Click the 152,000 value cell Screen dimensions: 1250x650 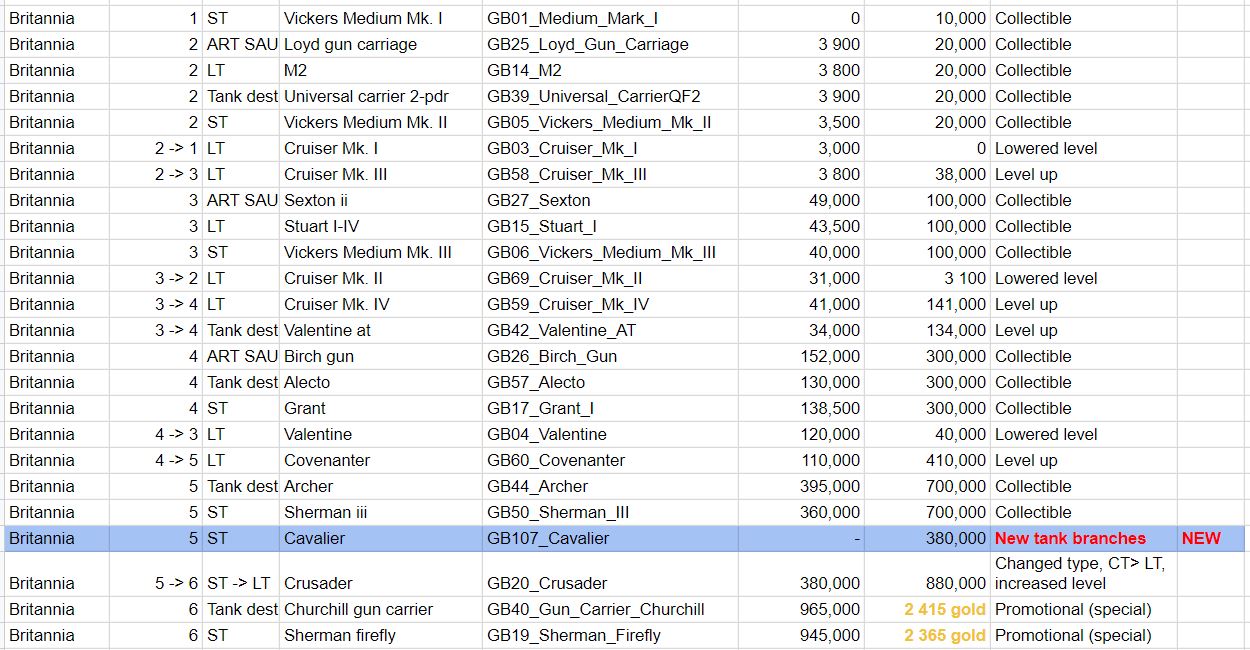click(x=801, y=356)
